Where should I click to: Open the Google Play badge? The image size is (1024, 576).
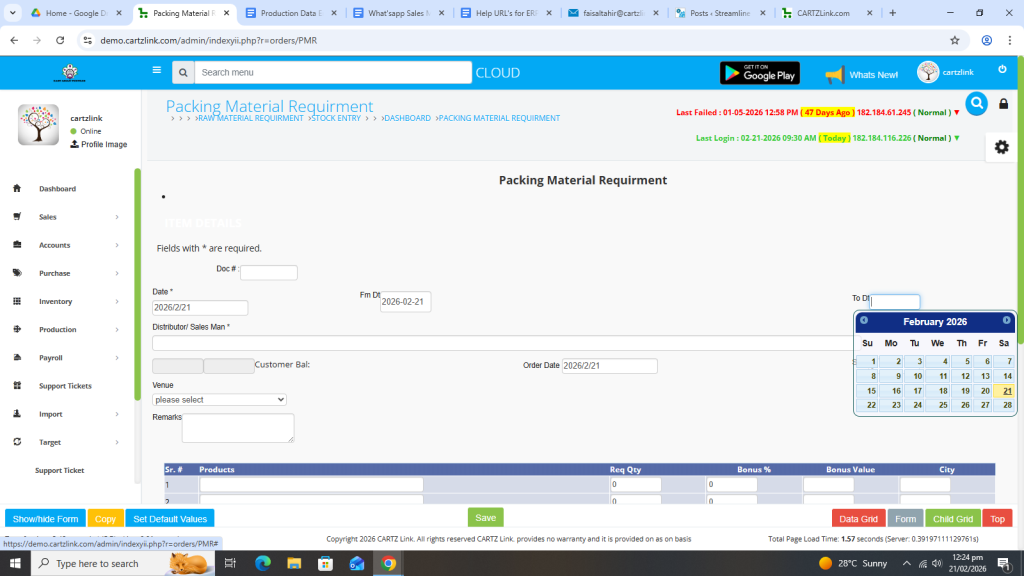click(760, 73)
